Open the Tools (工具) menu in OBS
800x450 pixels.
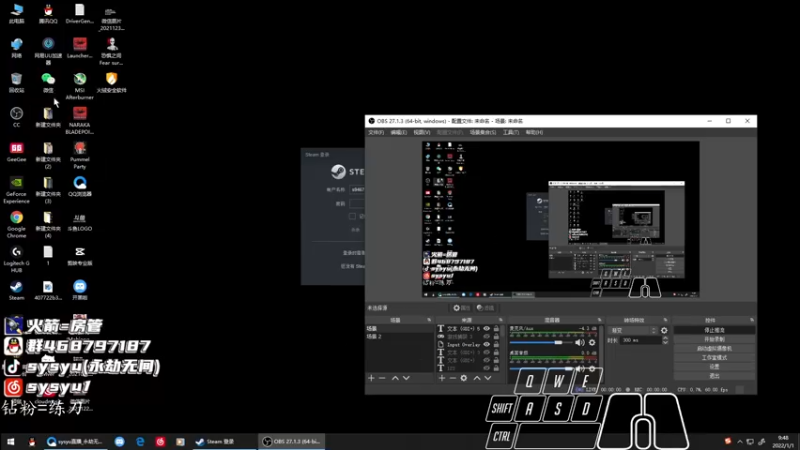point(511,133)
